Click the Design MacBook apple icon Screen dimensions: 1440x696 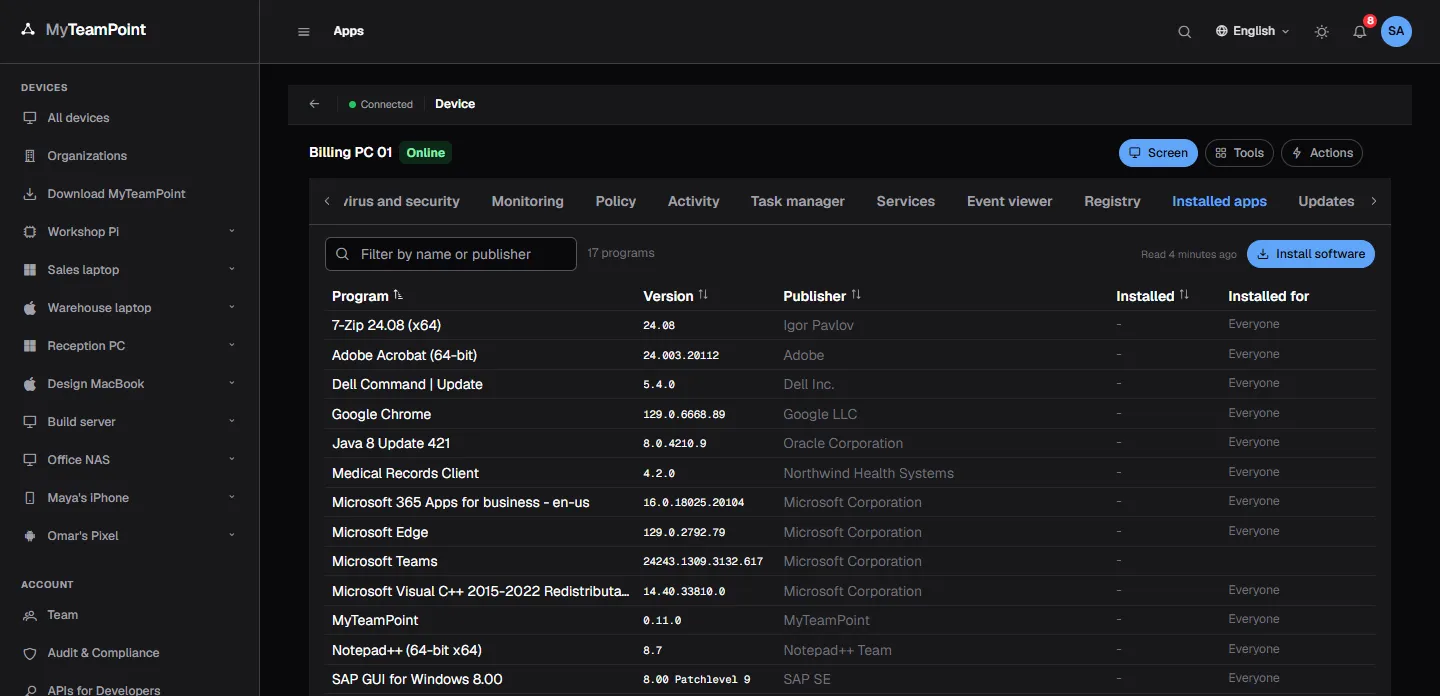point(29,384)
